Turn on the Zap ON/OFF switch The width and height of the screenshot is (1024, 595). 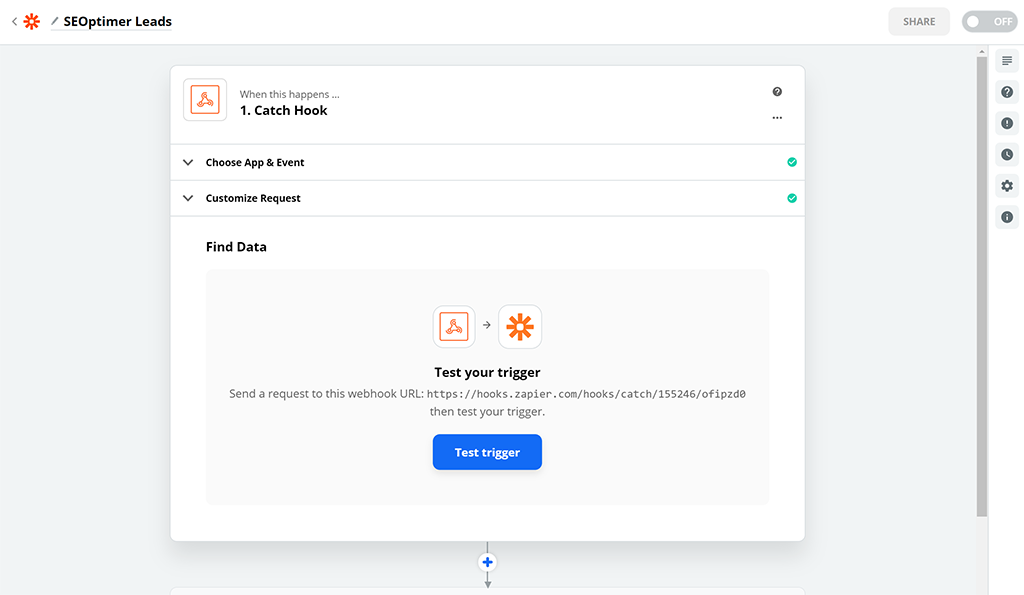click(x=989, y=21)
